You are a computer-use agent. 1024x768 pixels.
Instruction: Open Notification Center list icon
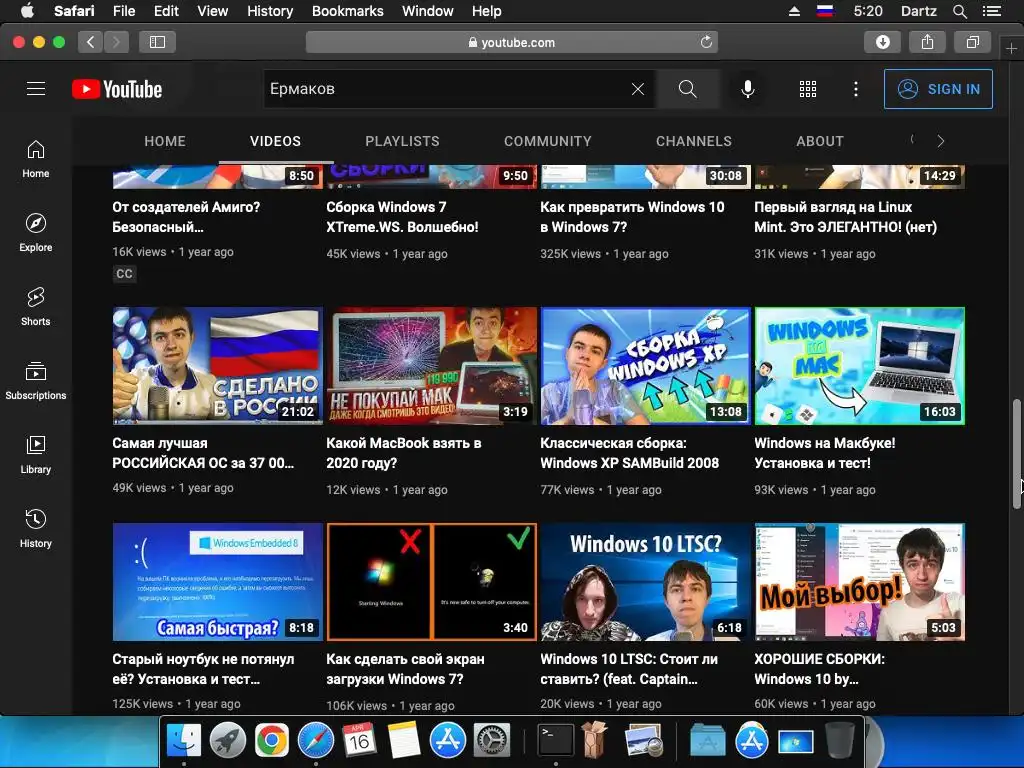point(992,11)
